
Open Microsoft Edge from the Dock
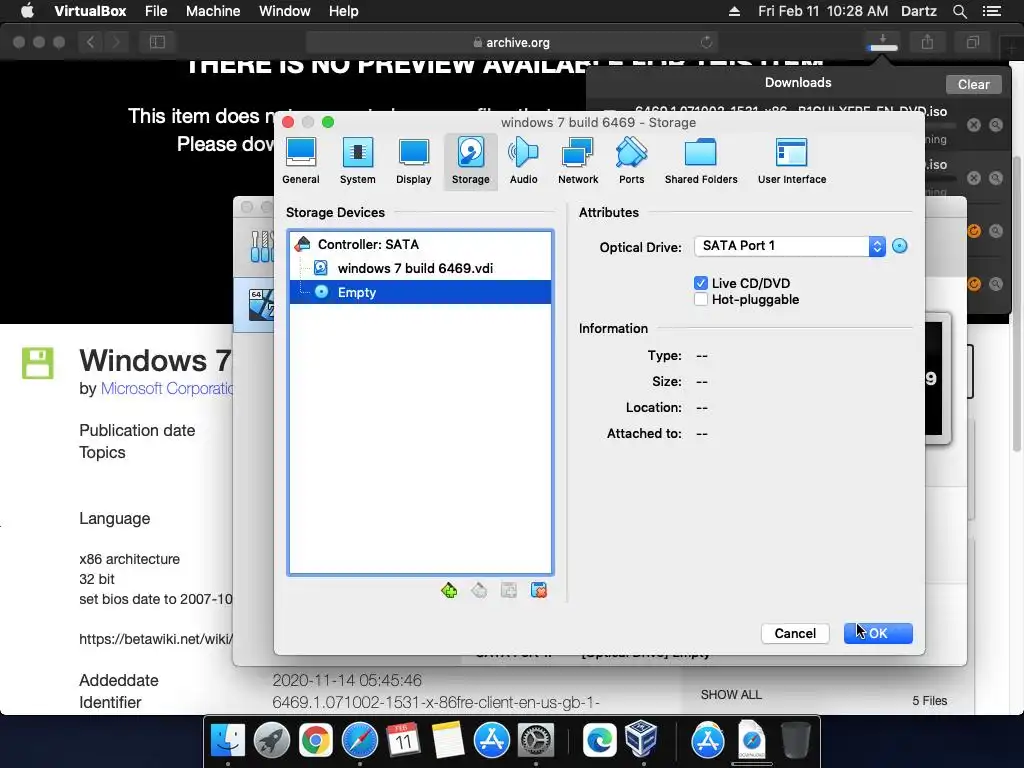[600, 741]
